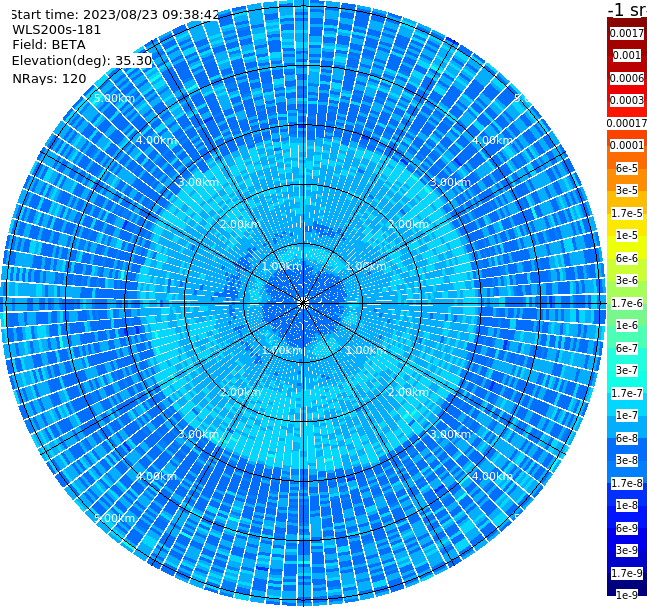Click the 1.7e-8 colorbar value
647x607 pixels.
(x=627, y=483)
